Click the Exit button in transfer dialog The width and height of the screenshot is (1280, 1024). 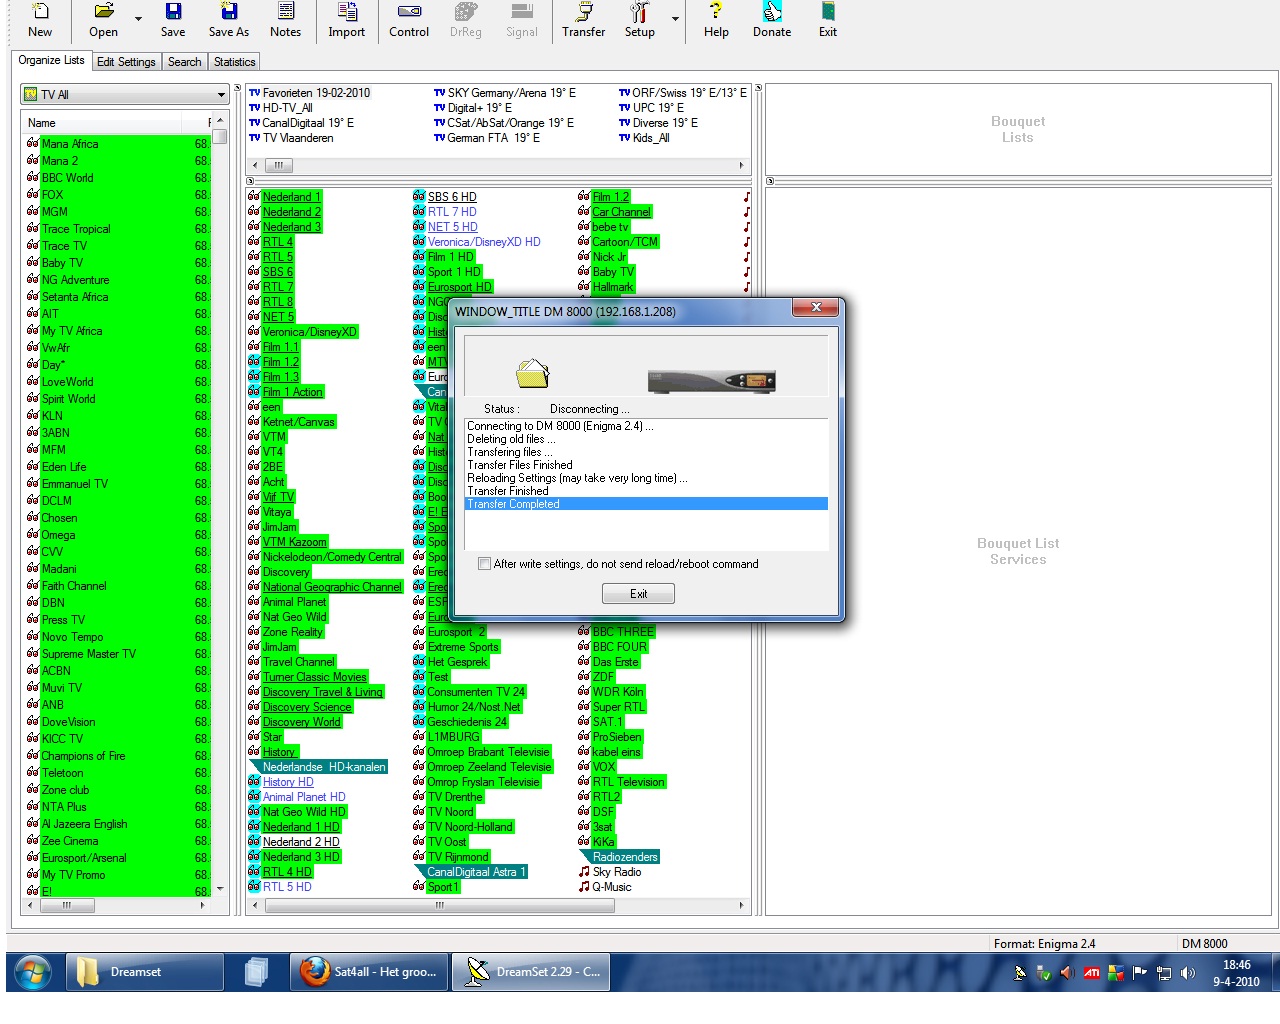tap(638, 594)
